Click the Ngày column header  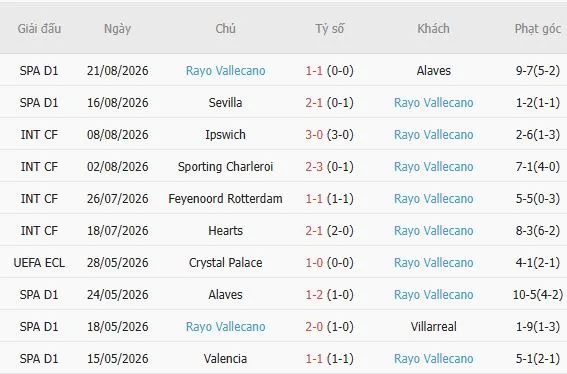pyautogui.click(x=117, y=29)
